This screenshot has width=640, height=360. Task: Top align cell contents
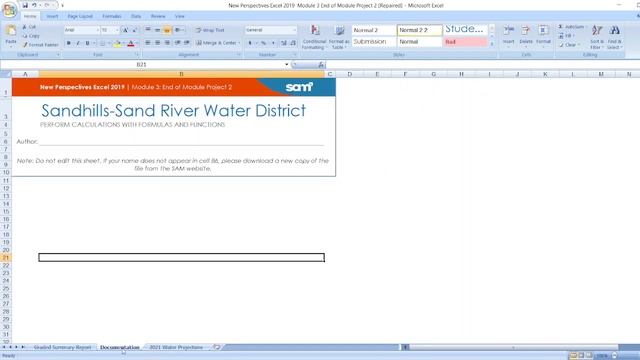point(148,30)
